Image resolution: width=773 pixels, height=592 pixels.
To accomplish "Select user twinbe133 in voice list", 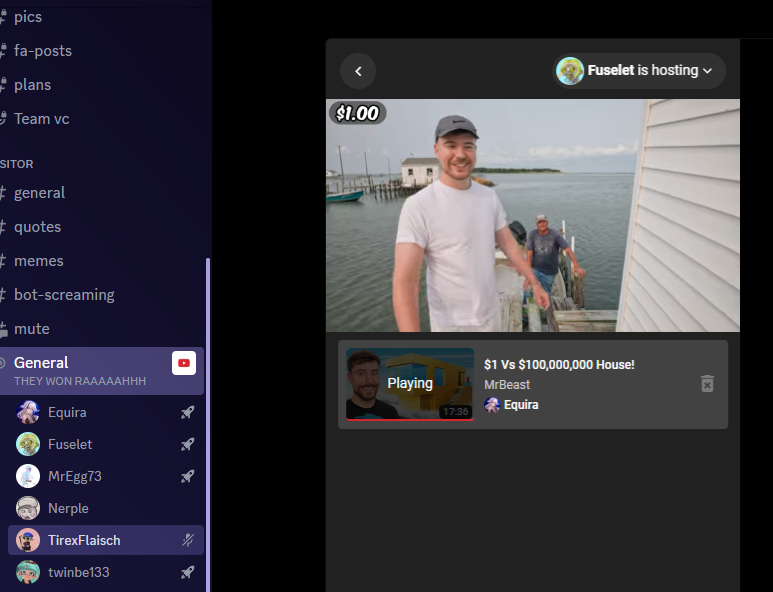I will [106, 572].
